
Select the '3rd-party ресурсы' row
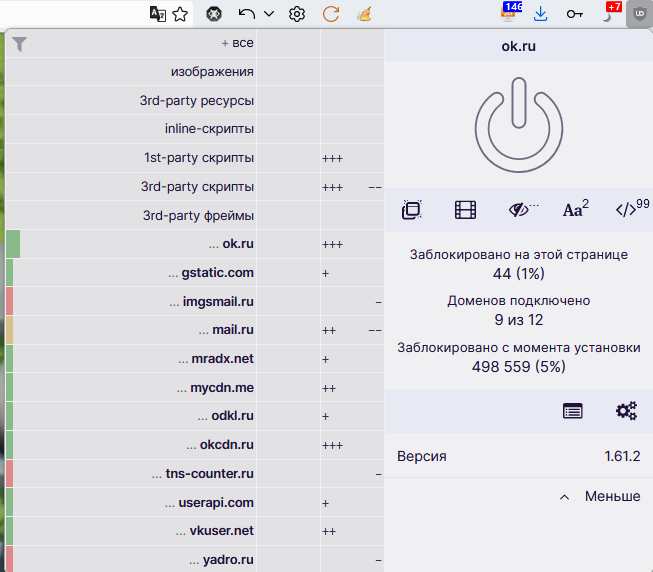pyautogui.click(x=131, y=101)
